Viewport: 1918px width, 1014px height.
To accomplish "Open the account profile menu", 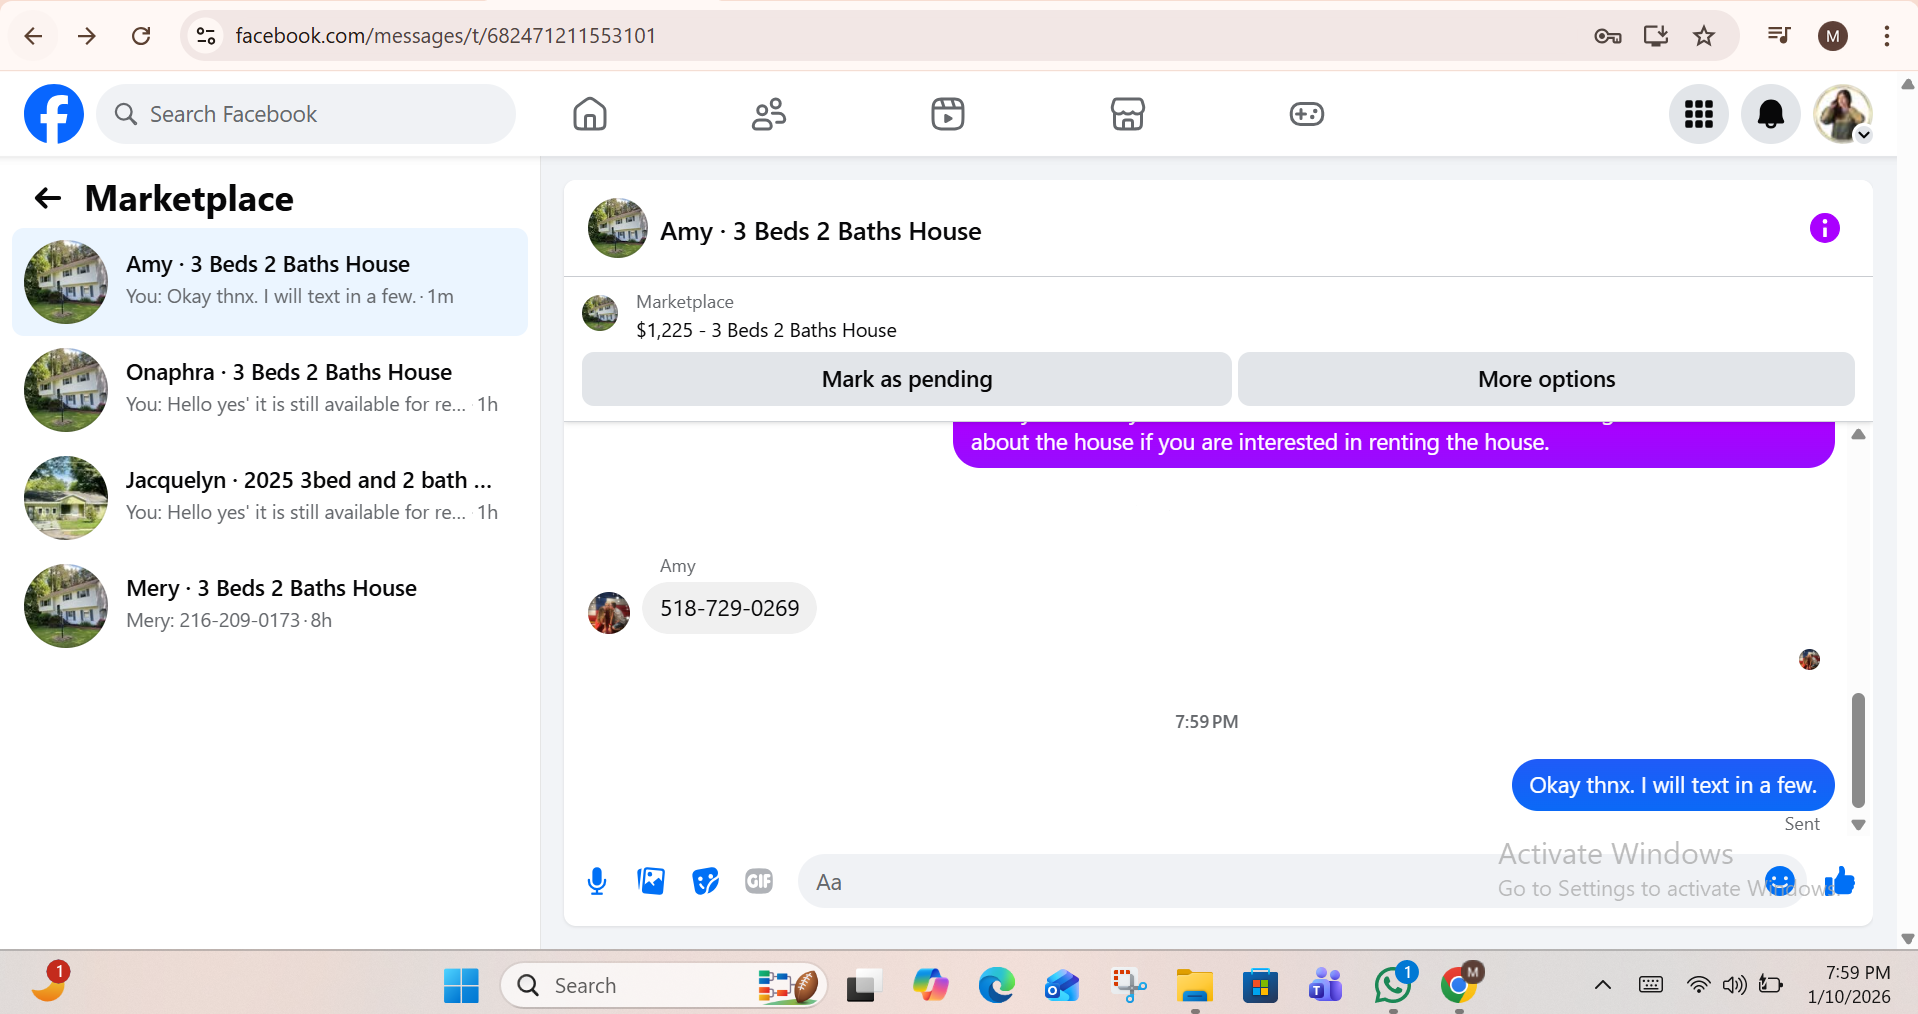I will click(x=1843, y=114).
